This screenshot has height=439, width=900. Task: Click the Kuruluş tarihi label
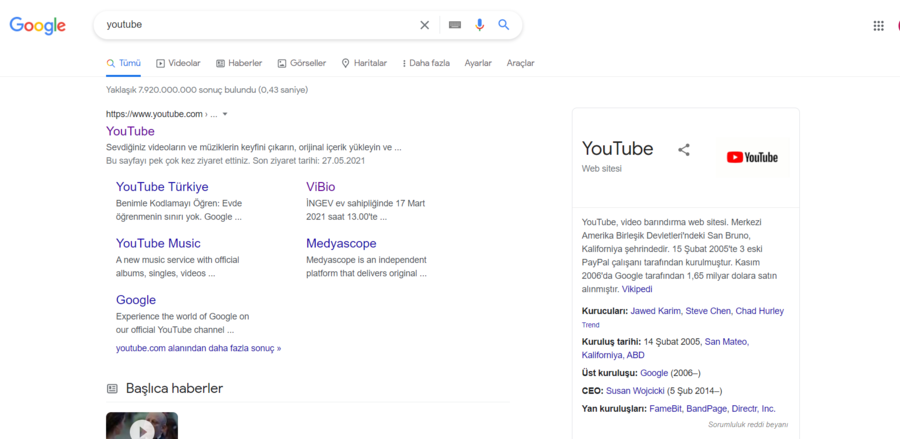coord(611,341)
